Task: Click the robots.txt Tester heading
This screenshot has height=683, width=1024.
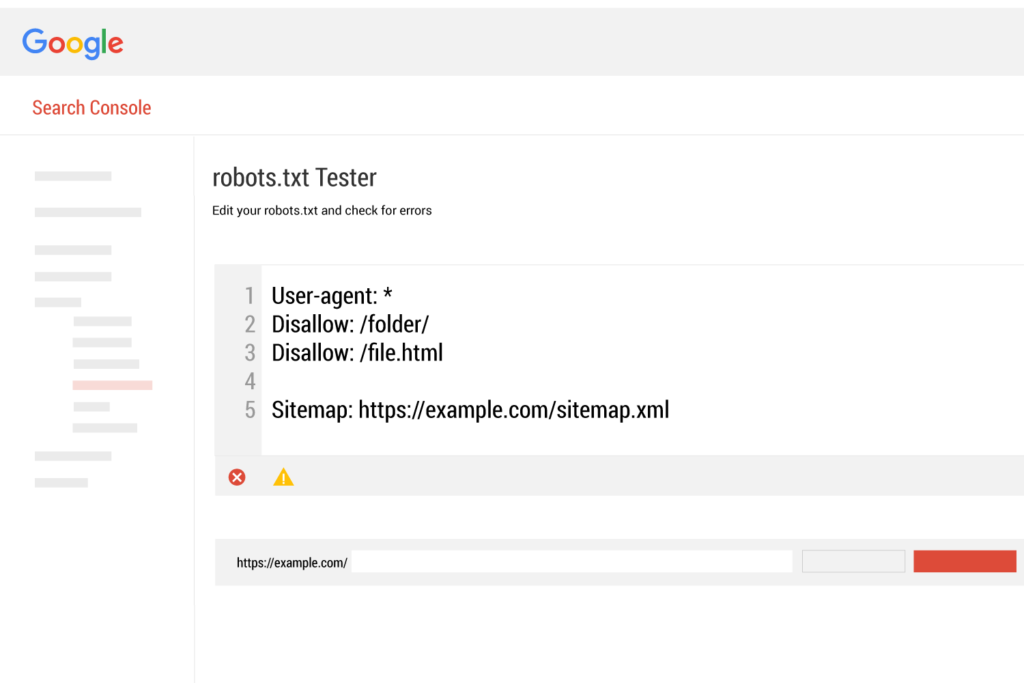Action: [x=293, y=177]
